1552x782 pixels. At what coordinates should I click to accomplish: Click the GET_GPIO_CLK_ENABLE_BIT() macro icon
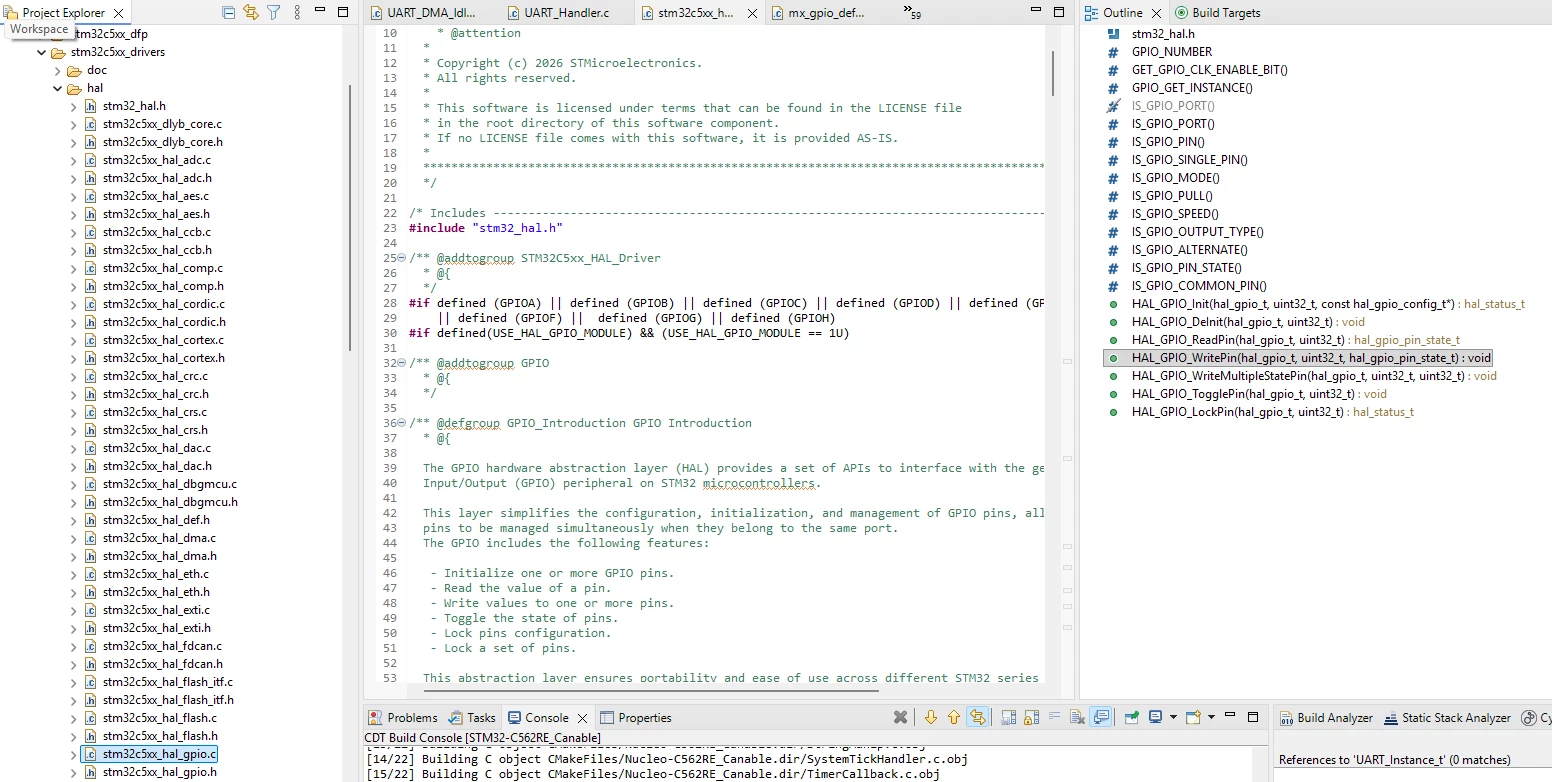coord(1113,70)
